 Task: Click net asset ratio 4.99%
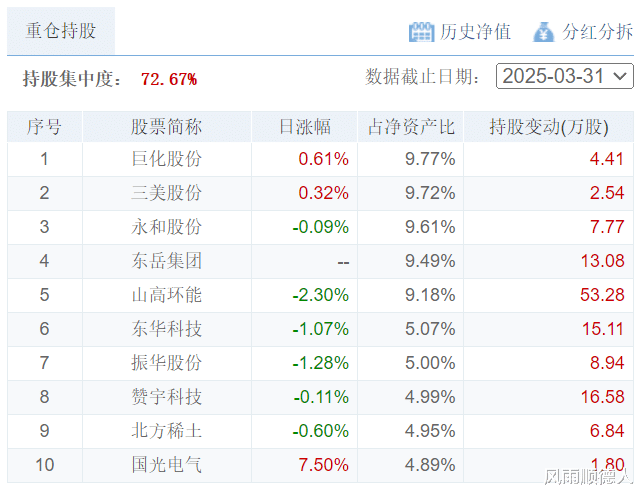[x=430, y=397]
